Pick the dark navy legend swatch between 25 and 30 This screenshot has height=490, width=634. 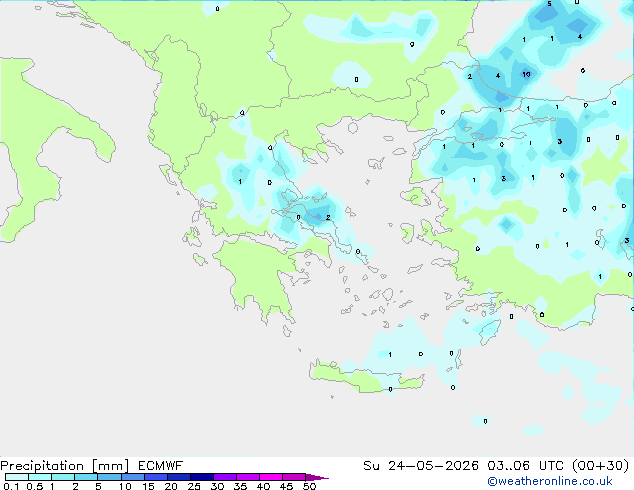coord(202,477)
